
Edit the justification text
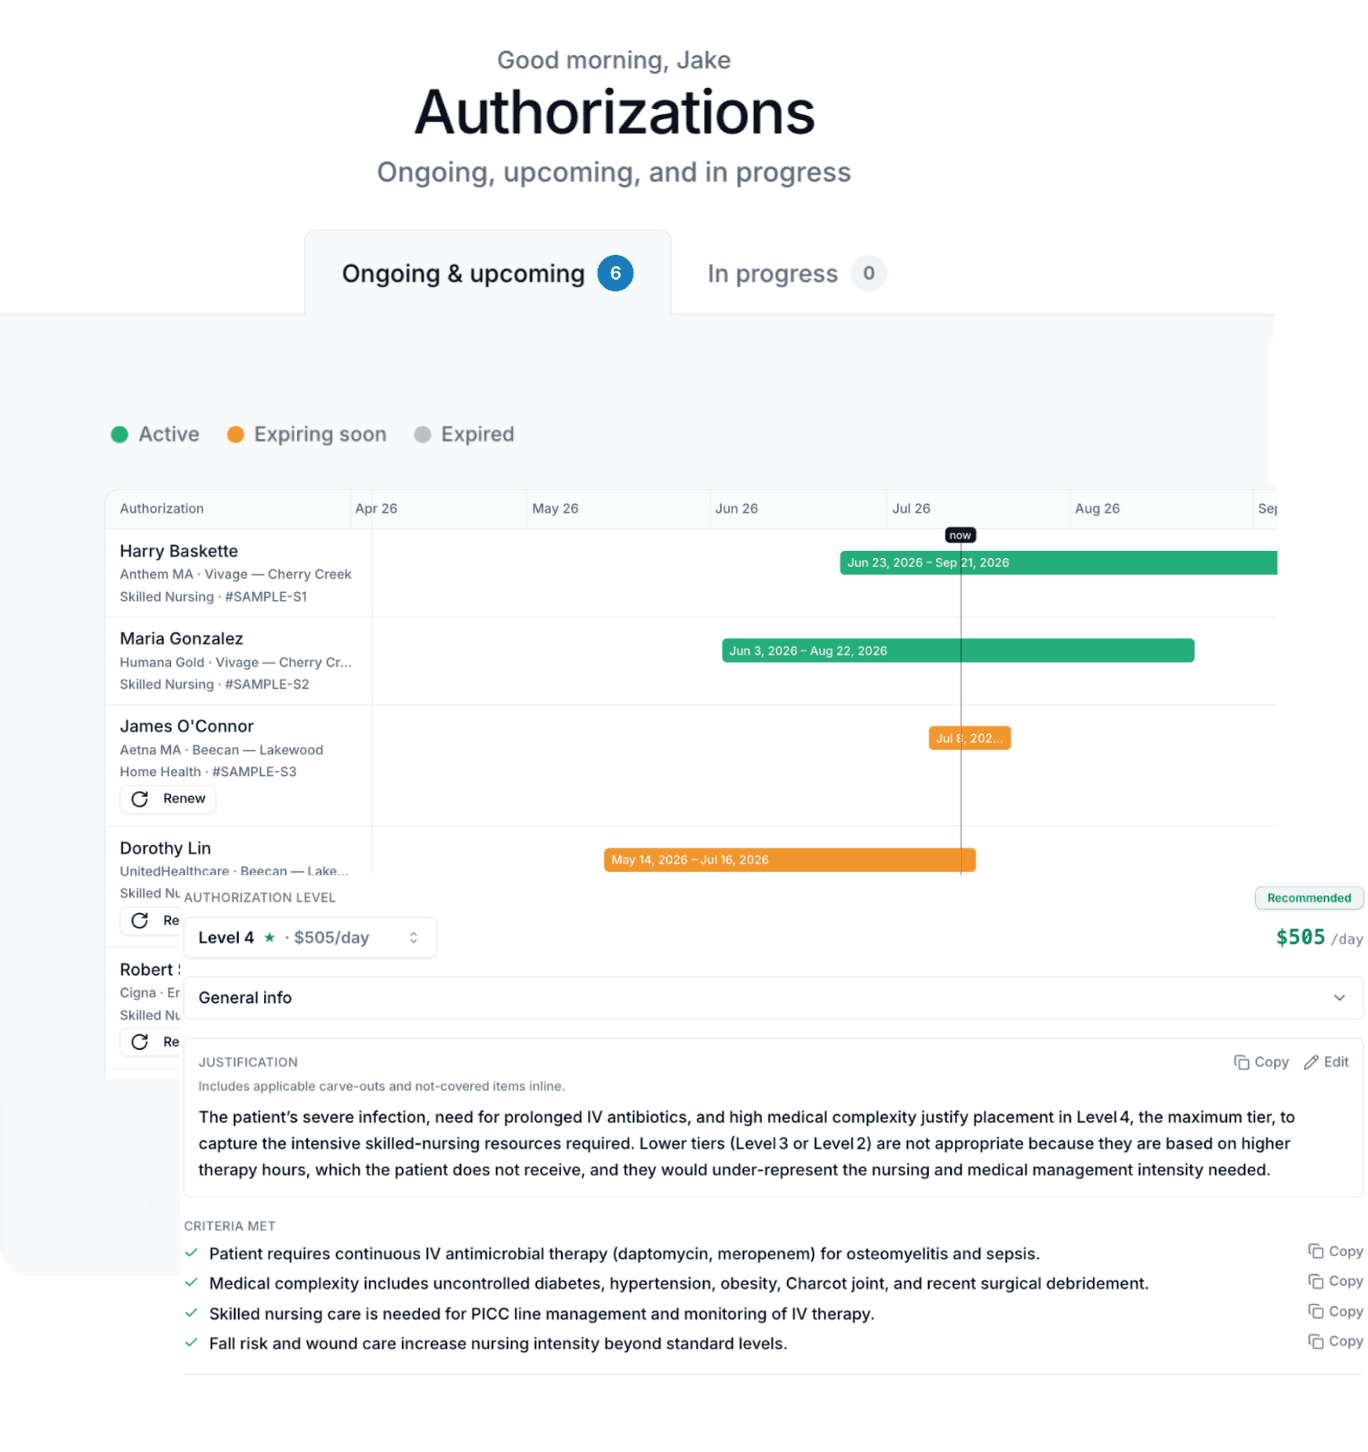tap(1326, 1062)
